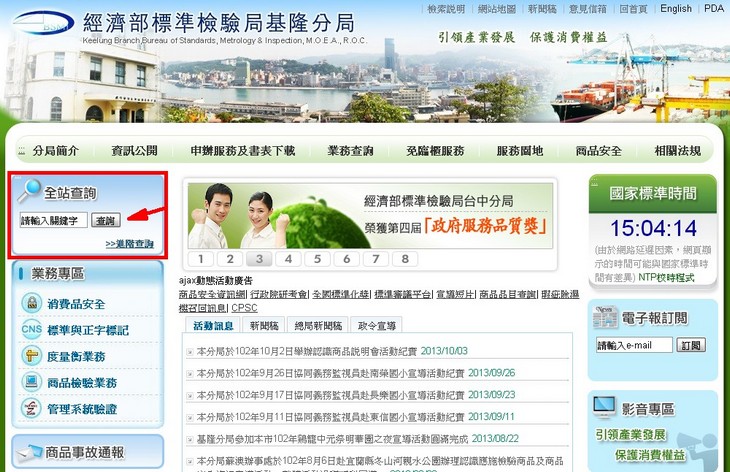Viewport: 730px width, 472px height.
Task: Click the envelope icon beside 商品事故通報
Action: click(29, 453)
